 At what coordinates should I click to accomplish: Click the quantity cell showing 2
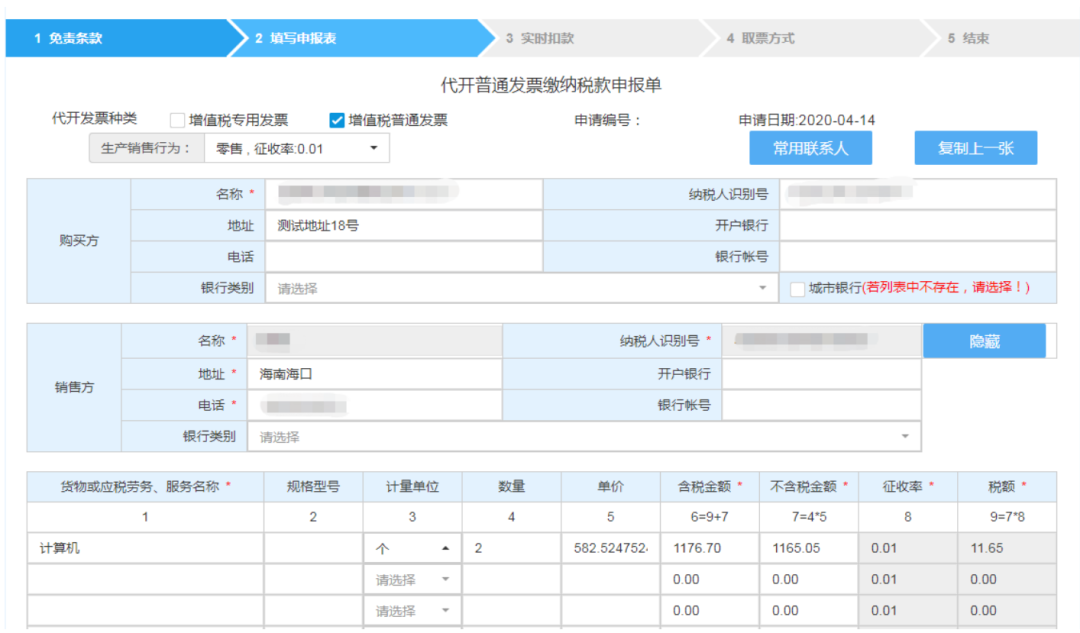pos(512,548)
